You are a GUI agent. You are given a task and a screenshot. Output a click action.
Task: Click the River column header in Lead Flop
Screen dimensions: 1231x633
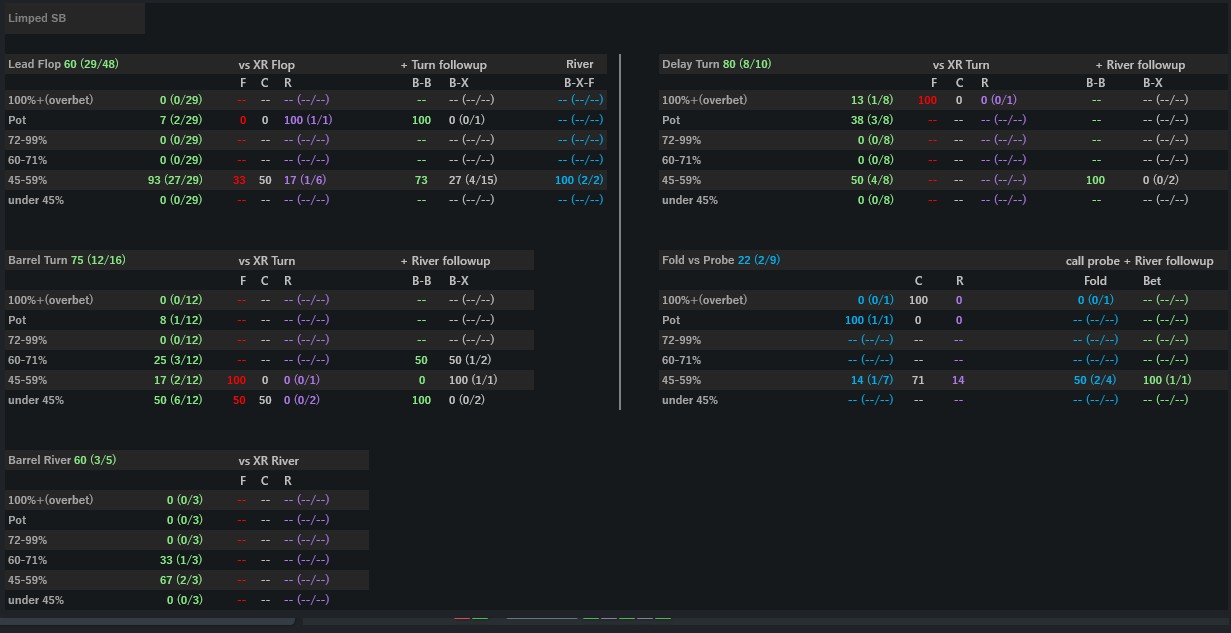[x=579, y=64]
